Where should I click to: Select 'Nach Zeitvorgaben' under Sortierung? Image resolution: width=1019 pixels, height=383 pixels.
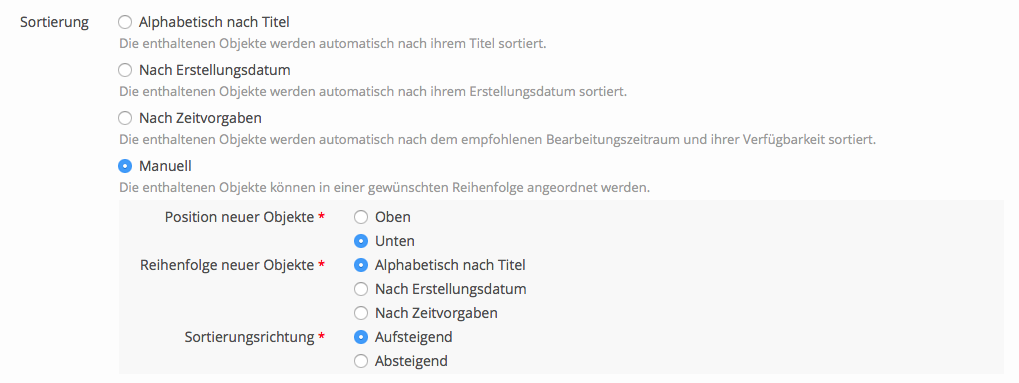pyautogui.click(x=125, y=118)
